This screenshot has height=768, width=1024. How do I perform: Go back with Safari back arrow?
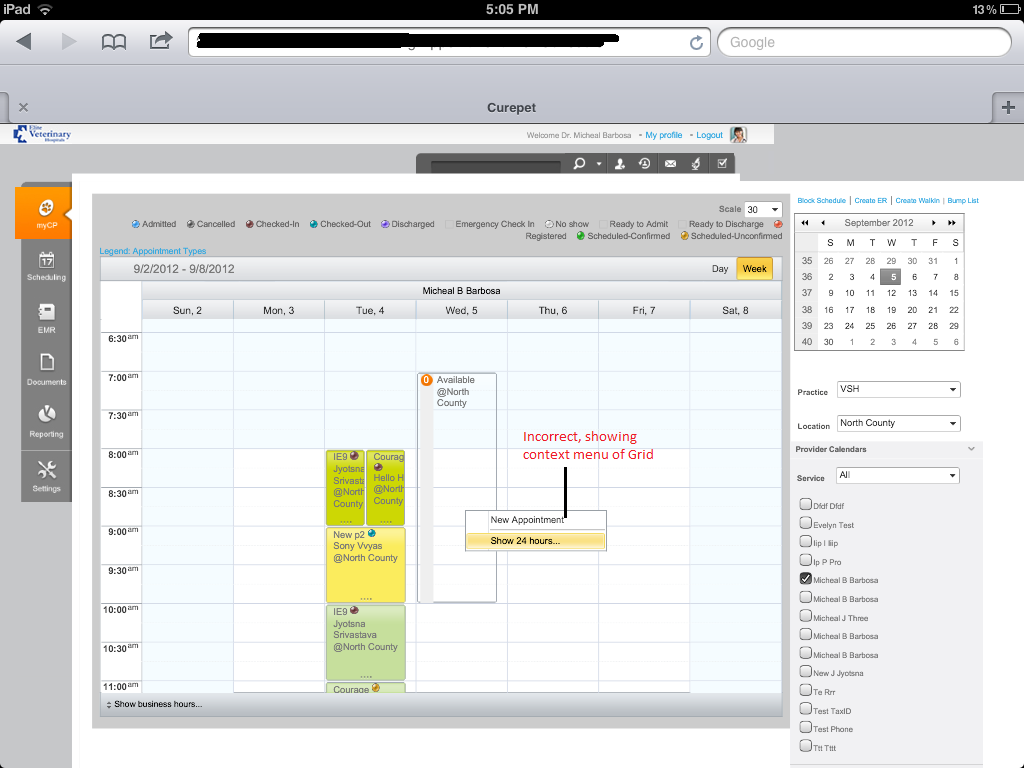coord(24,42)
